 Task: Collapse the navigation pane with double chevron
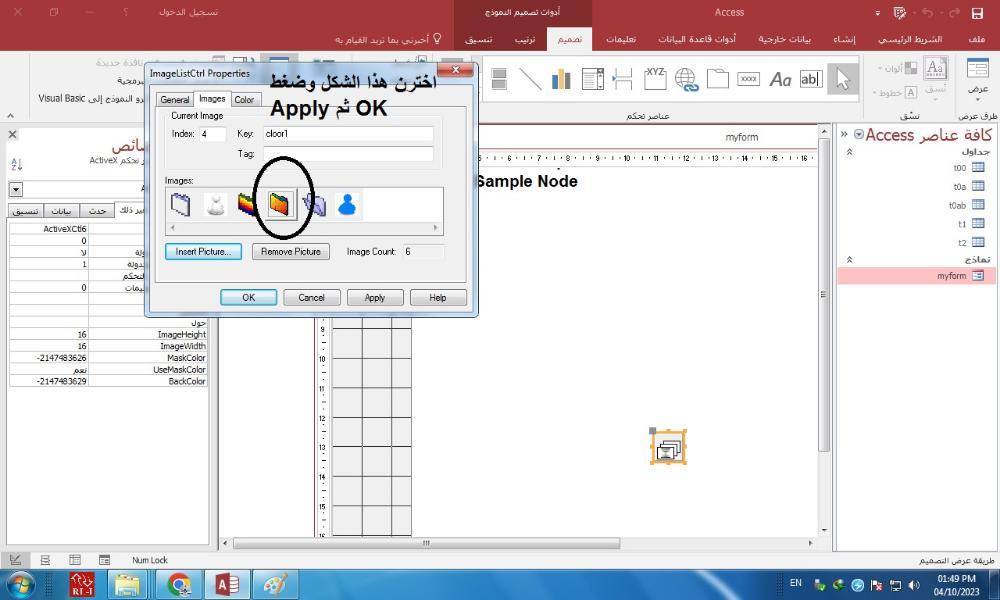[844, 135]
